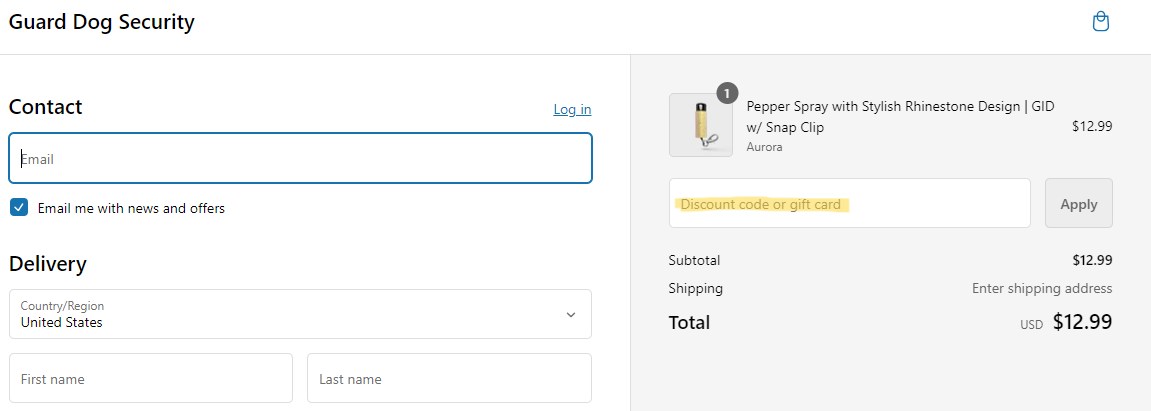The height and width of the screenshot is (411, 1151).
Task: Click the Discount code or gift card field
Action: pos(849,203)
